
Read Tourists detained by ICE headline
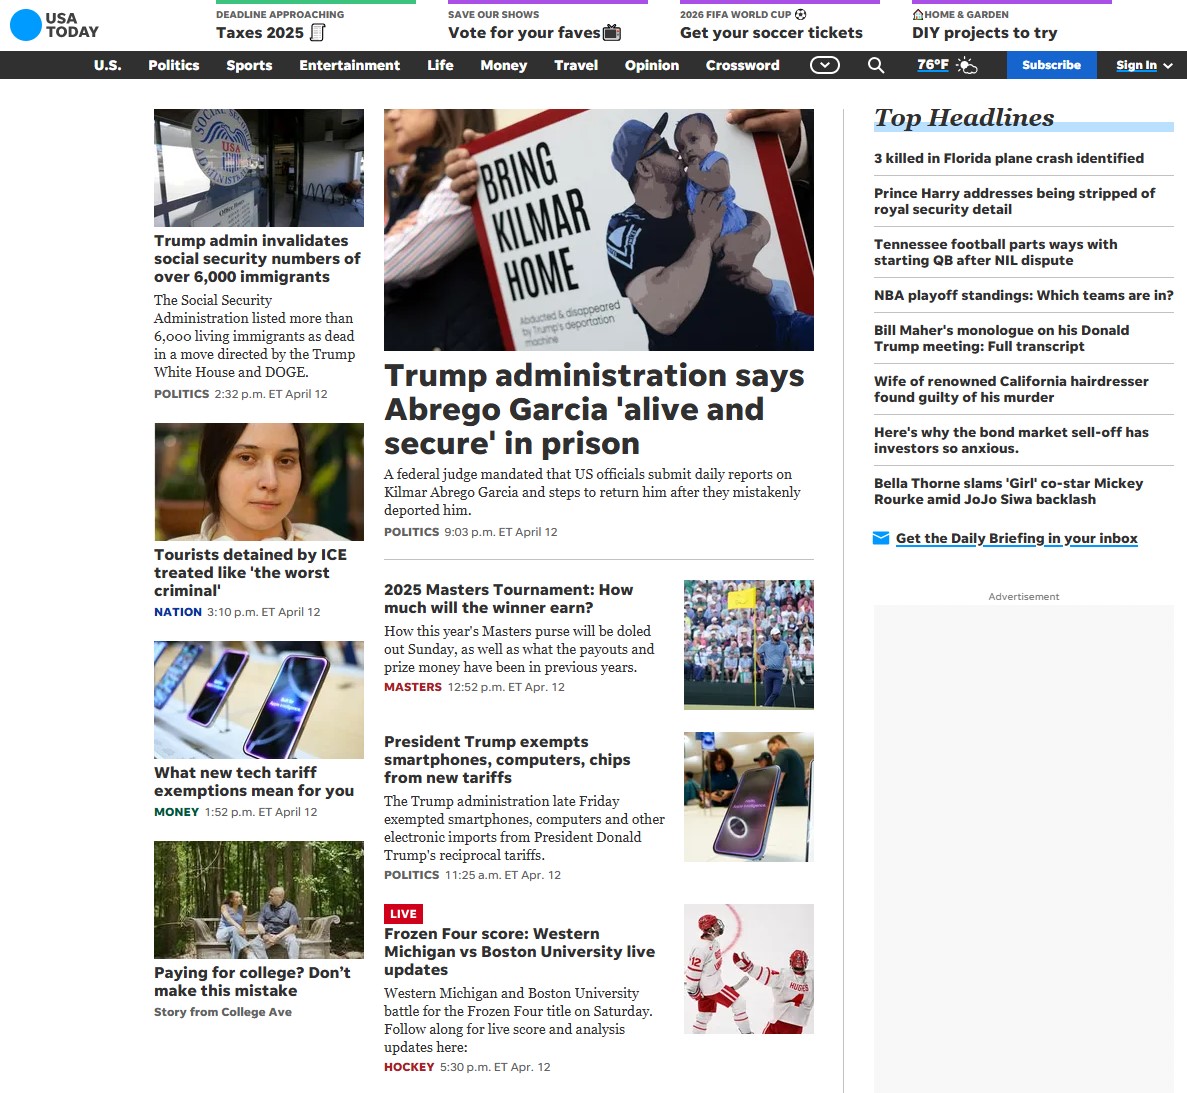pyautogui.click(x=251, y=573)
